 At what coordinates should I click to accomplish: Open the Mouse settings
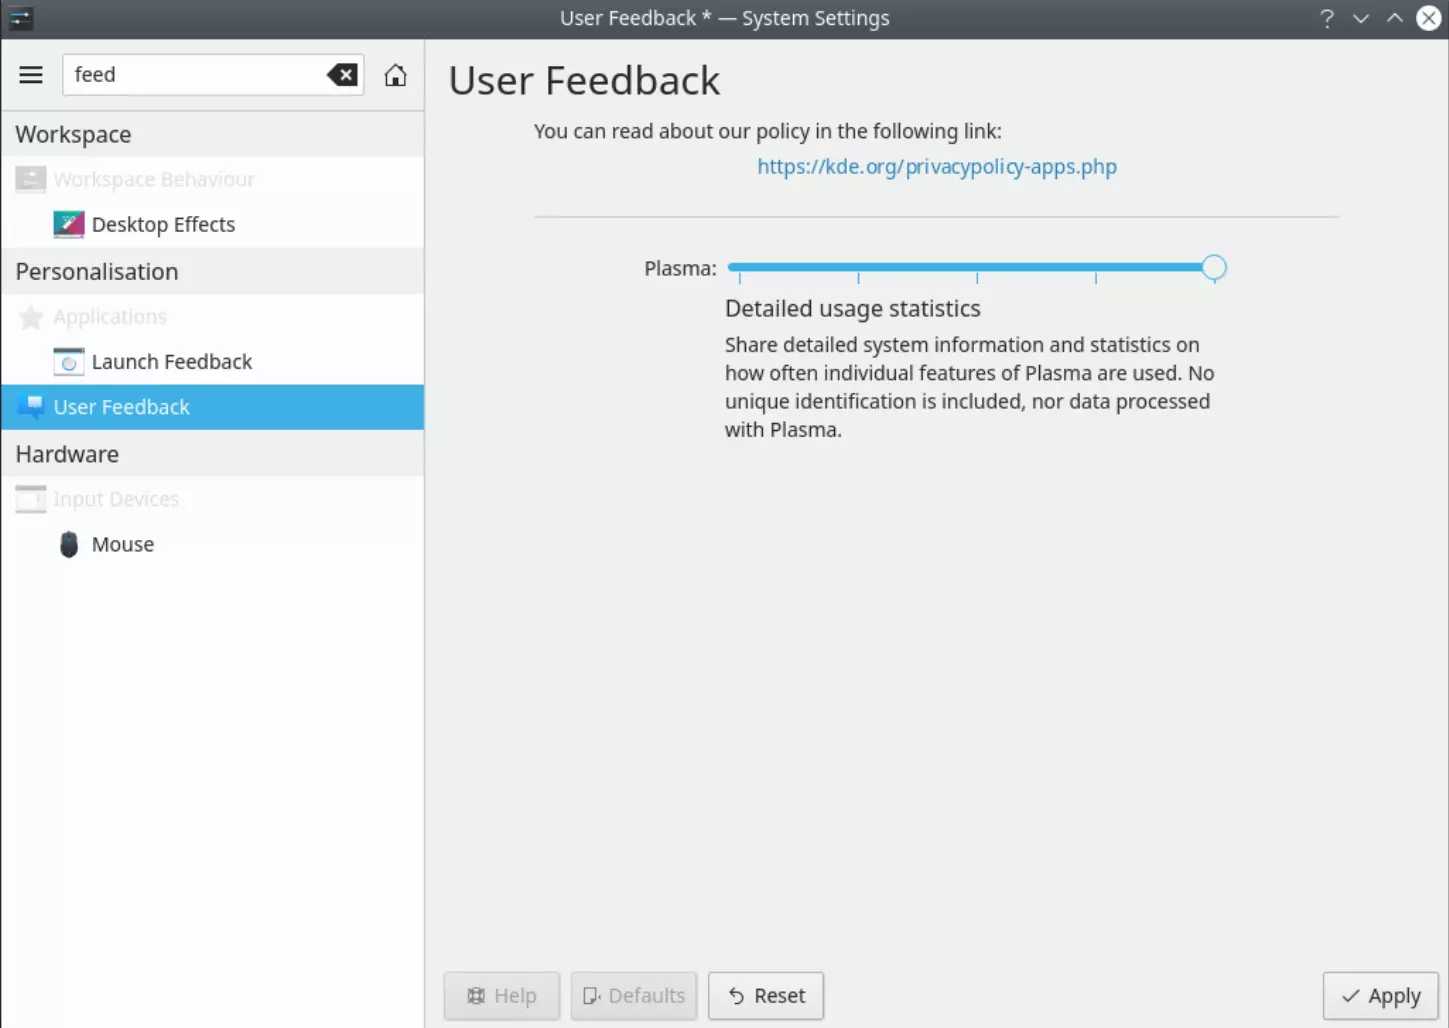coord(213,544)
